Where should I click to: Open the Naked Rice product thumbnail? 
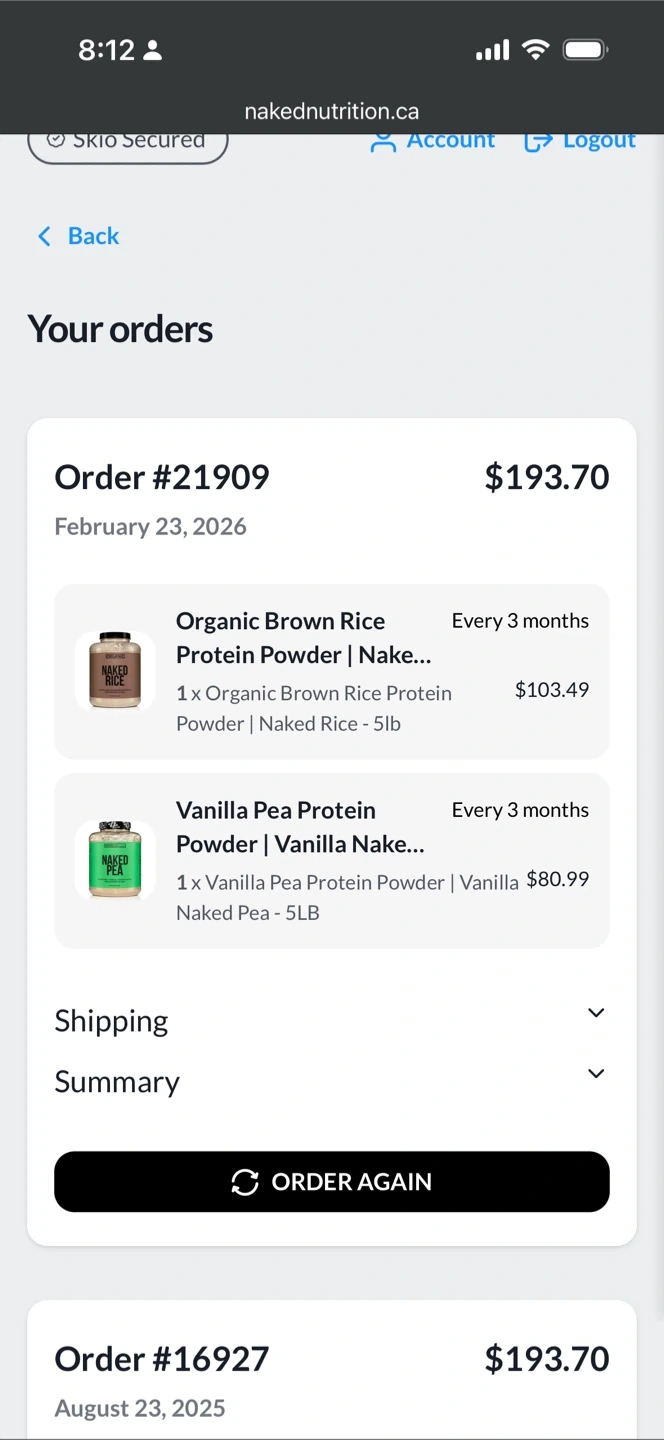(115, 670)
